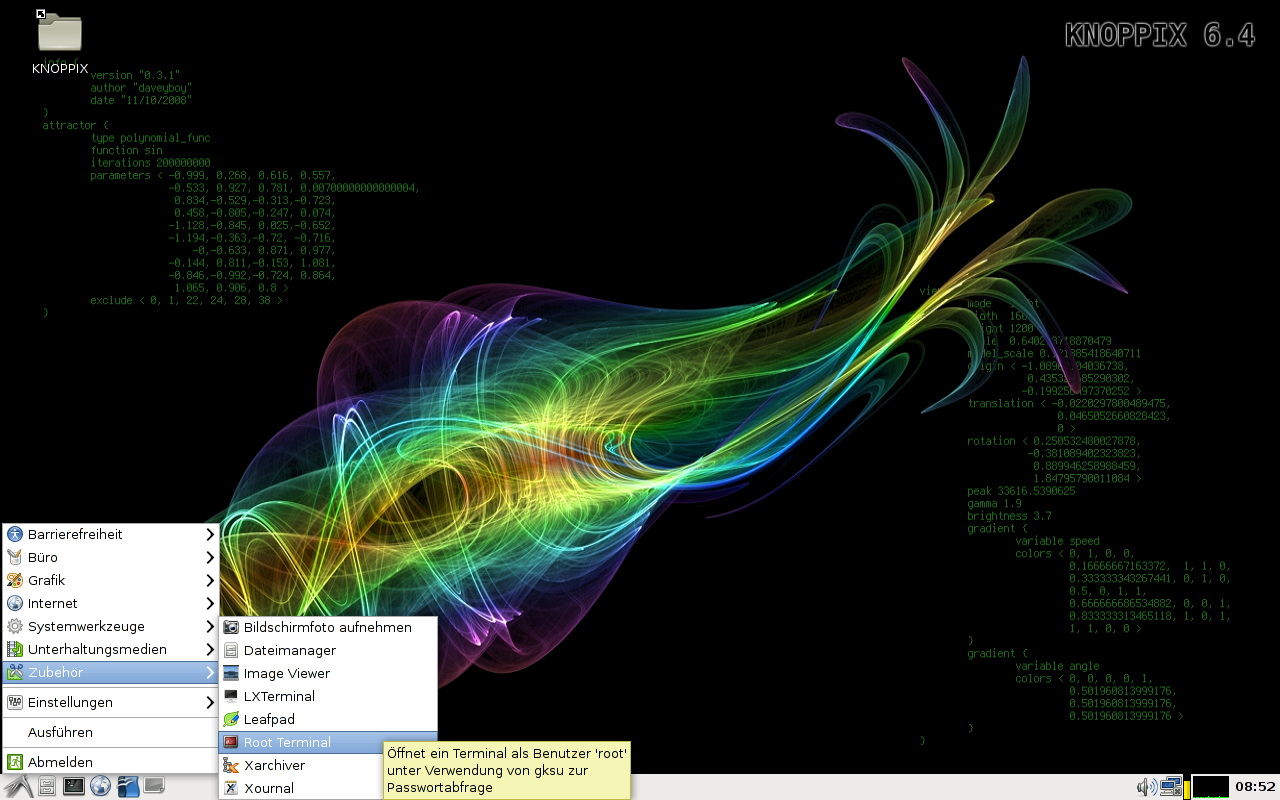Launch the web browser globe icon
Image resolution: width=1280 pixels, height=800 pixels.
[100, 786]
